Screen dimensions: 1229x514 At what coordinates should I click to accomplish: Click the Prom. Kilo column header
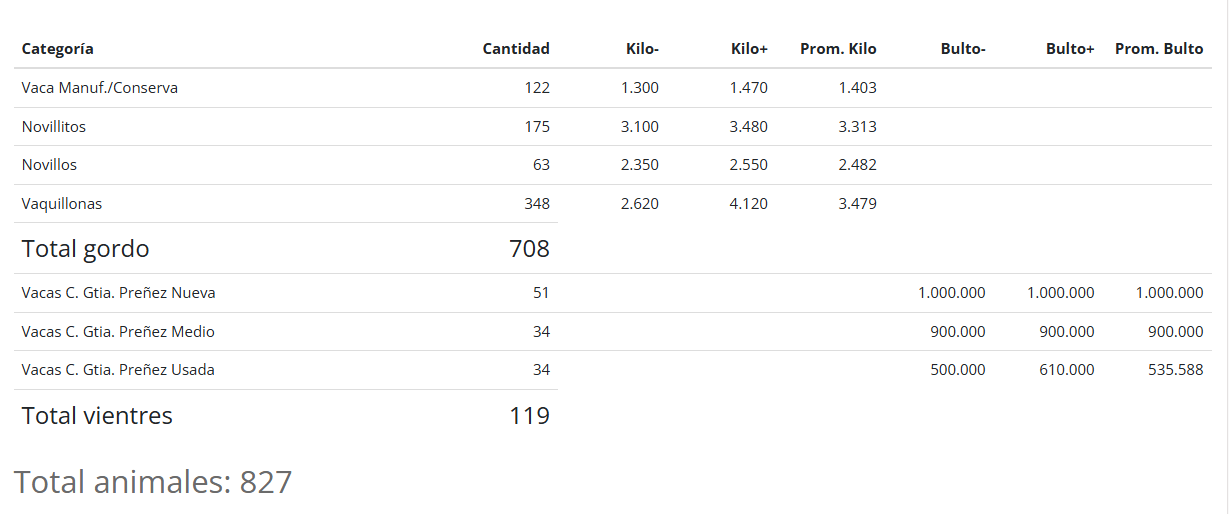838,49
